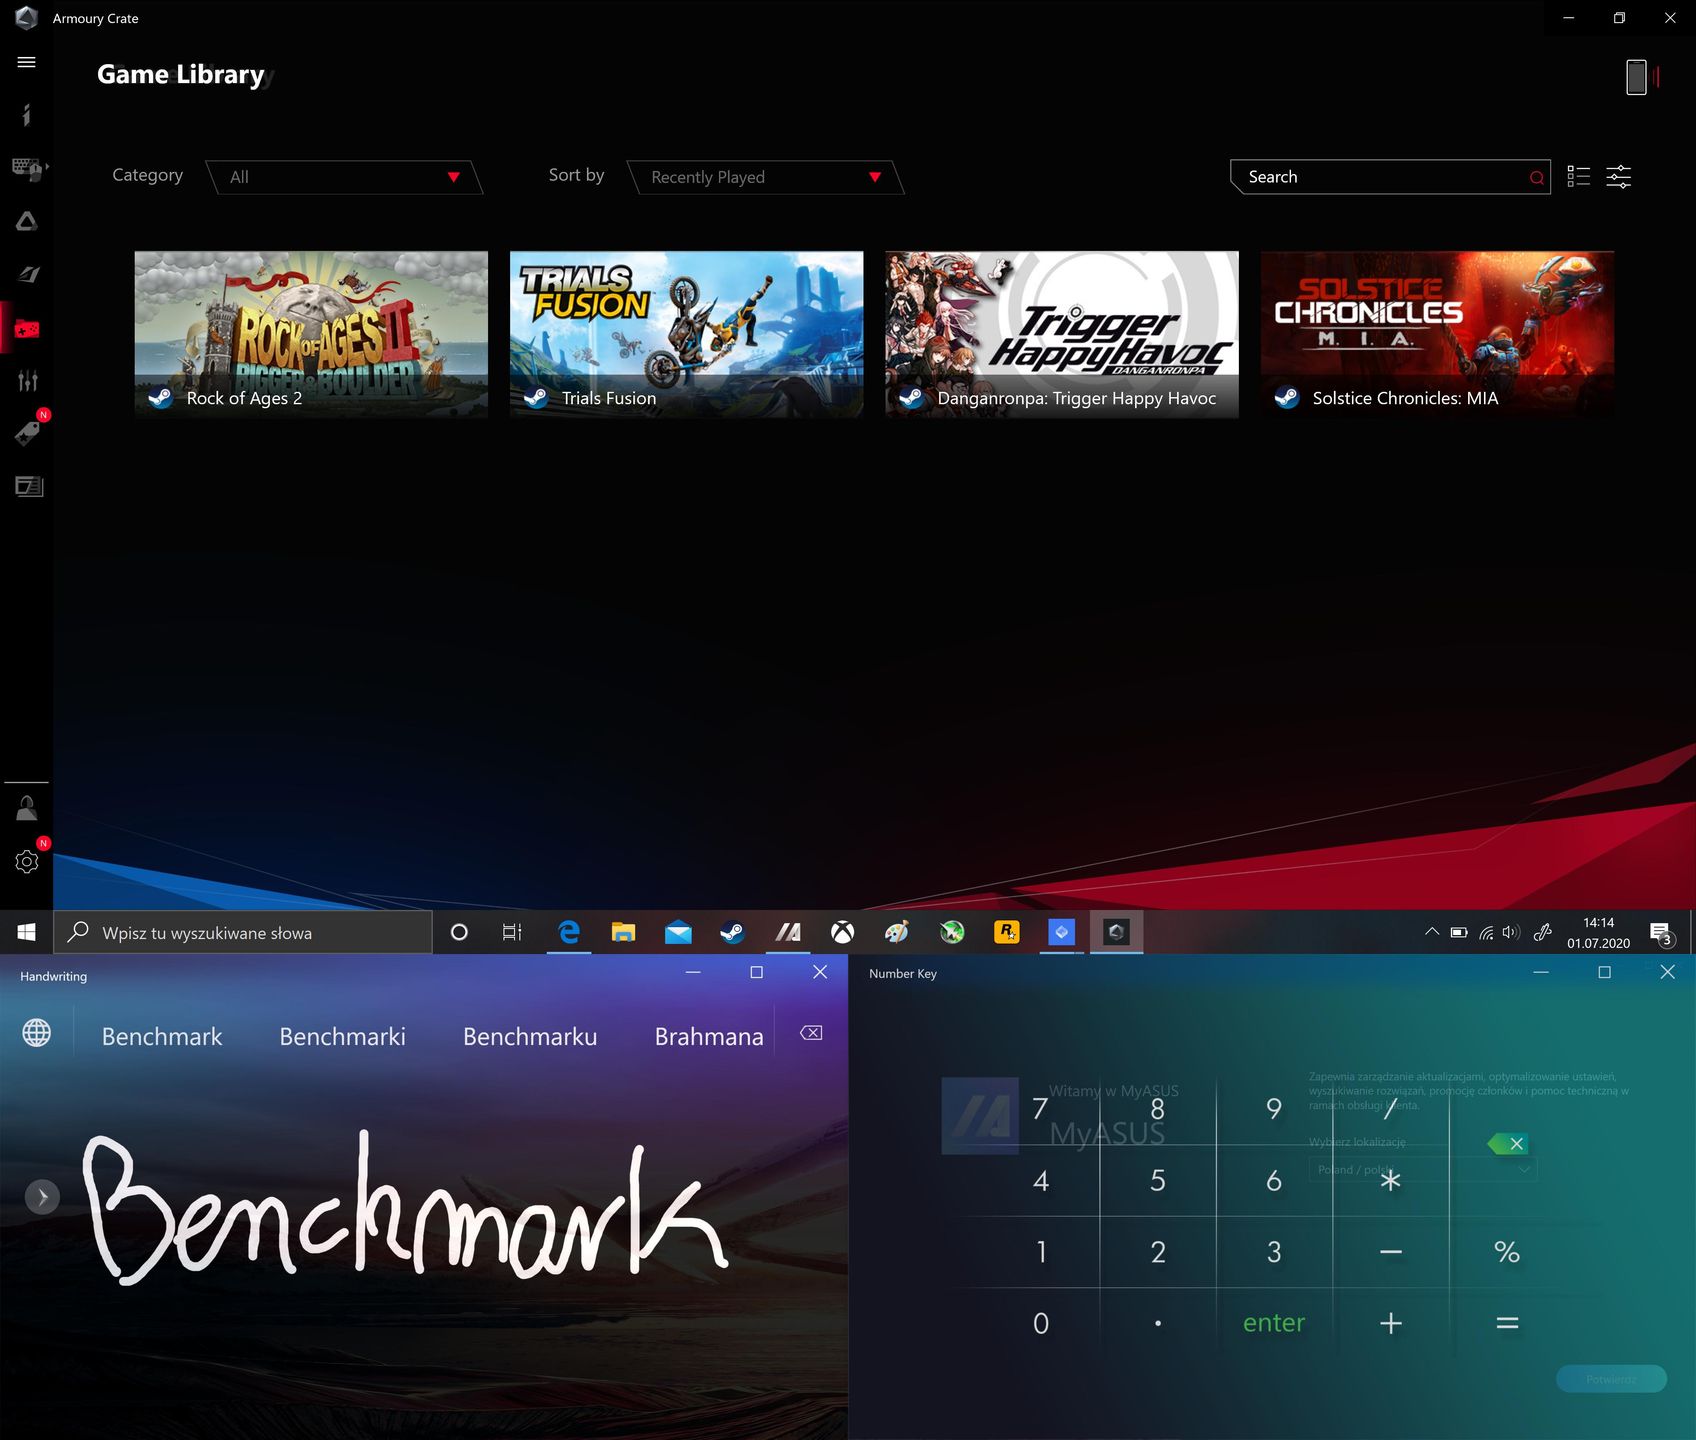Open the Device keyboard sidebar icon
The height and width of the screenshot is (1440, 1696).
point(27,168)
